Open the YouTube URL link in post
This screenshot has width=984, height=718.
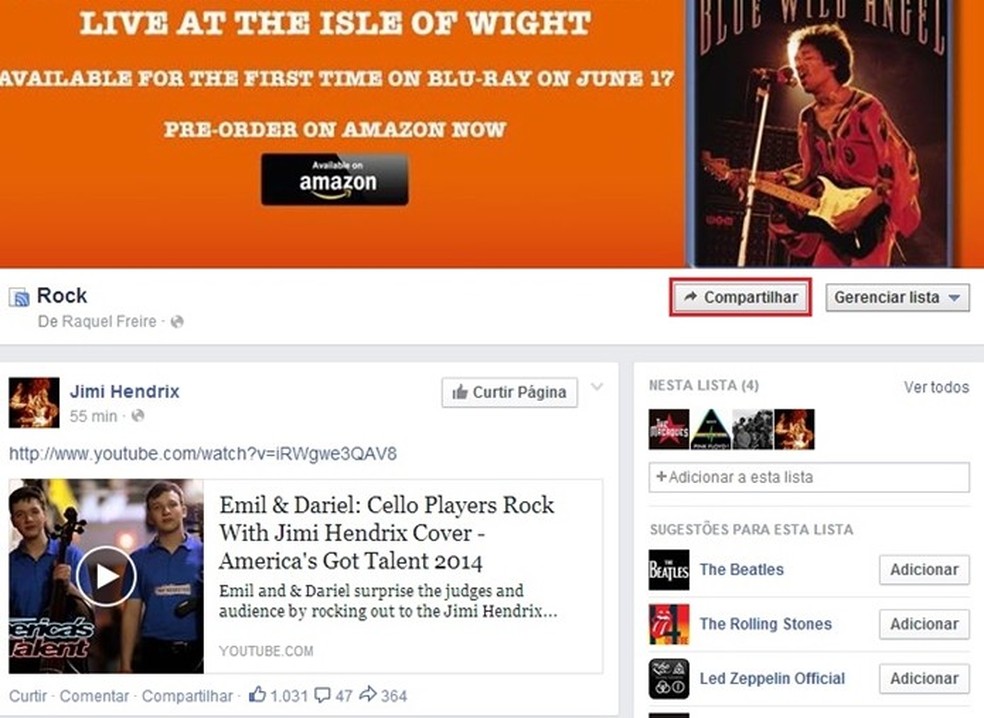203,453
